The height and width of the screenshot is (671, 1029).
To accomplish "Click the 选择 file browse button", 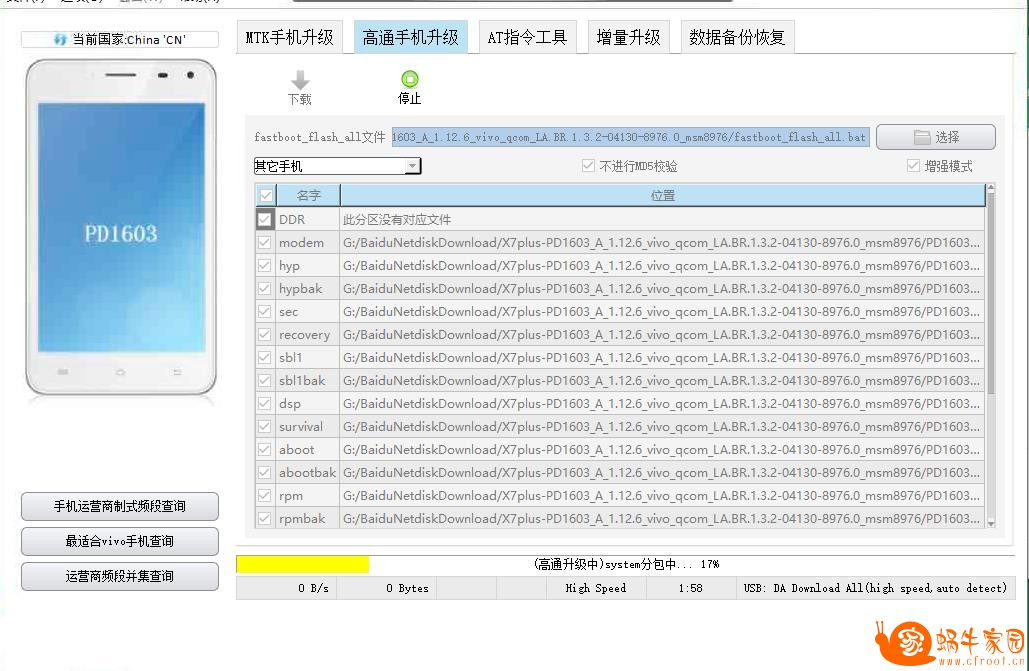I will tap(936, 137).
